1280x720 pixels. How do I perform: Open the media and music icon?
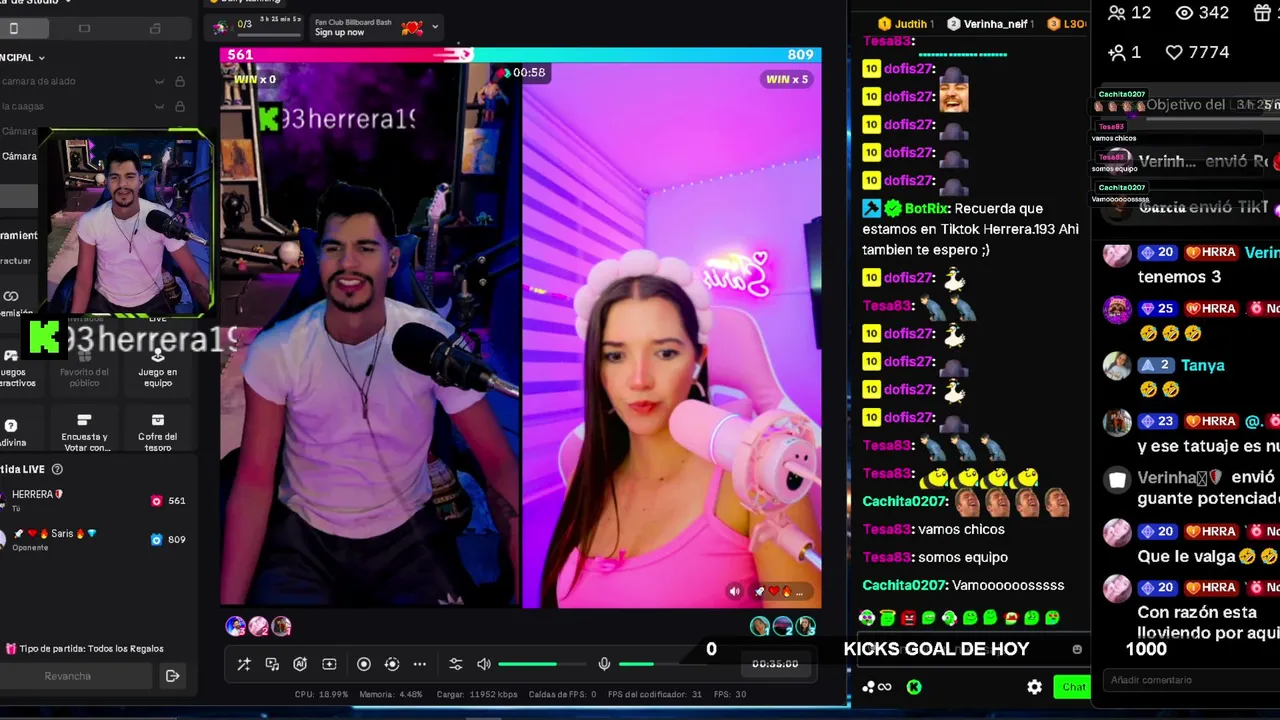click(272, 664)
